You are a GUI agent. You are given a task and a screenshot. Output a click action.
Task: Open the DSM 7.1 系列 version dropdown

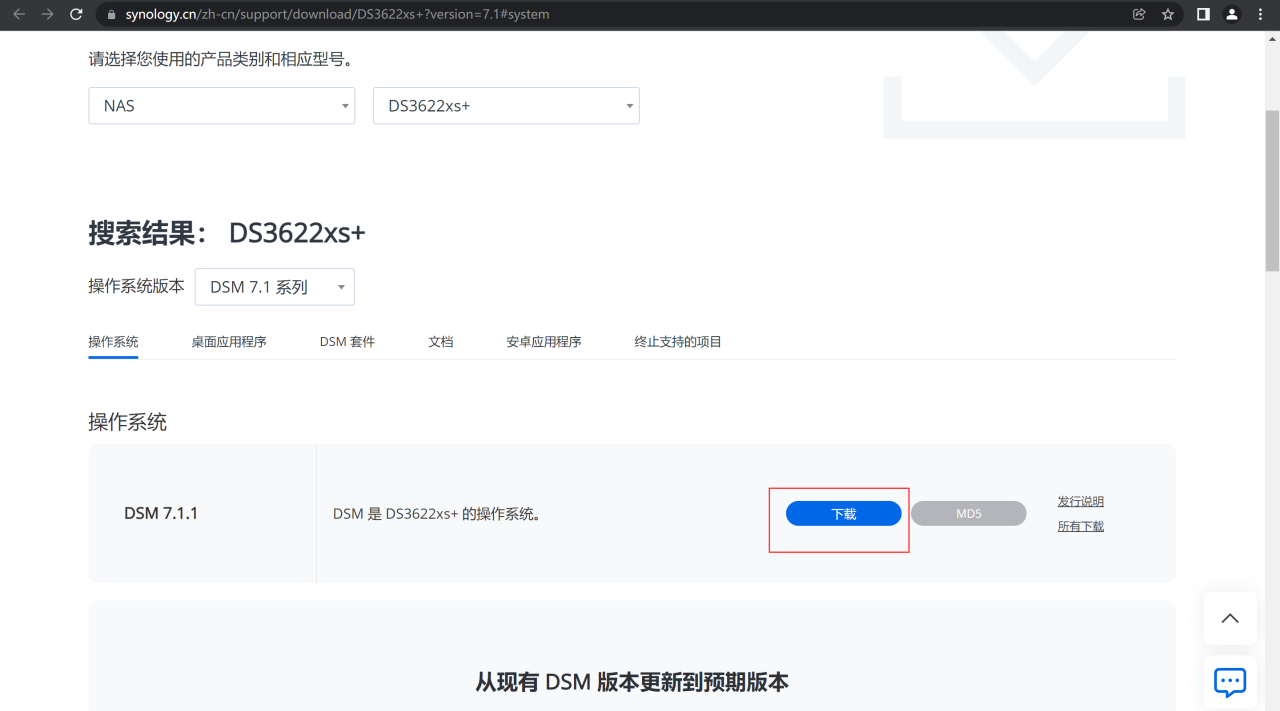274,287
